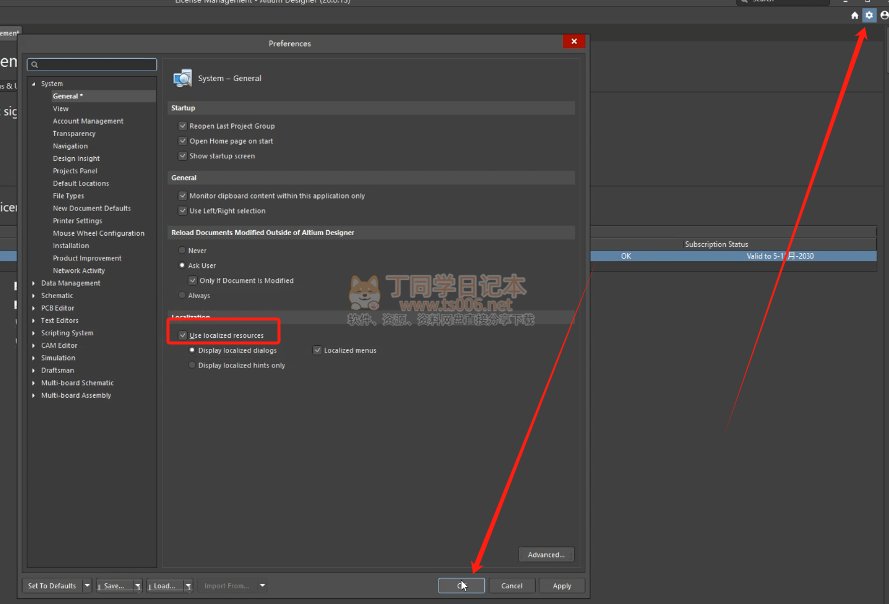Select Display localized hints only option

coord(192,365)
